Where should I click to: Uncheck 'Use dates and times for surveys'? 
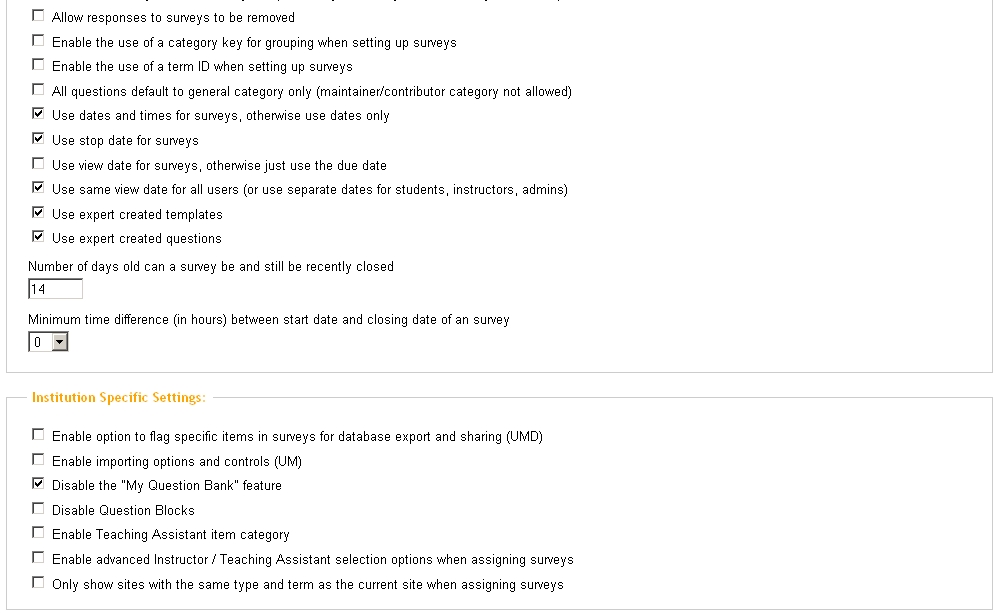(x=38, y=114)
